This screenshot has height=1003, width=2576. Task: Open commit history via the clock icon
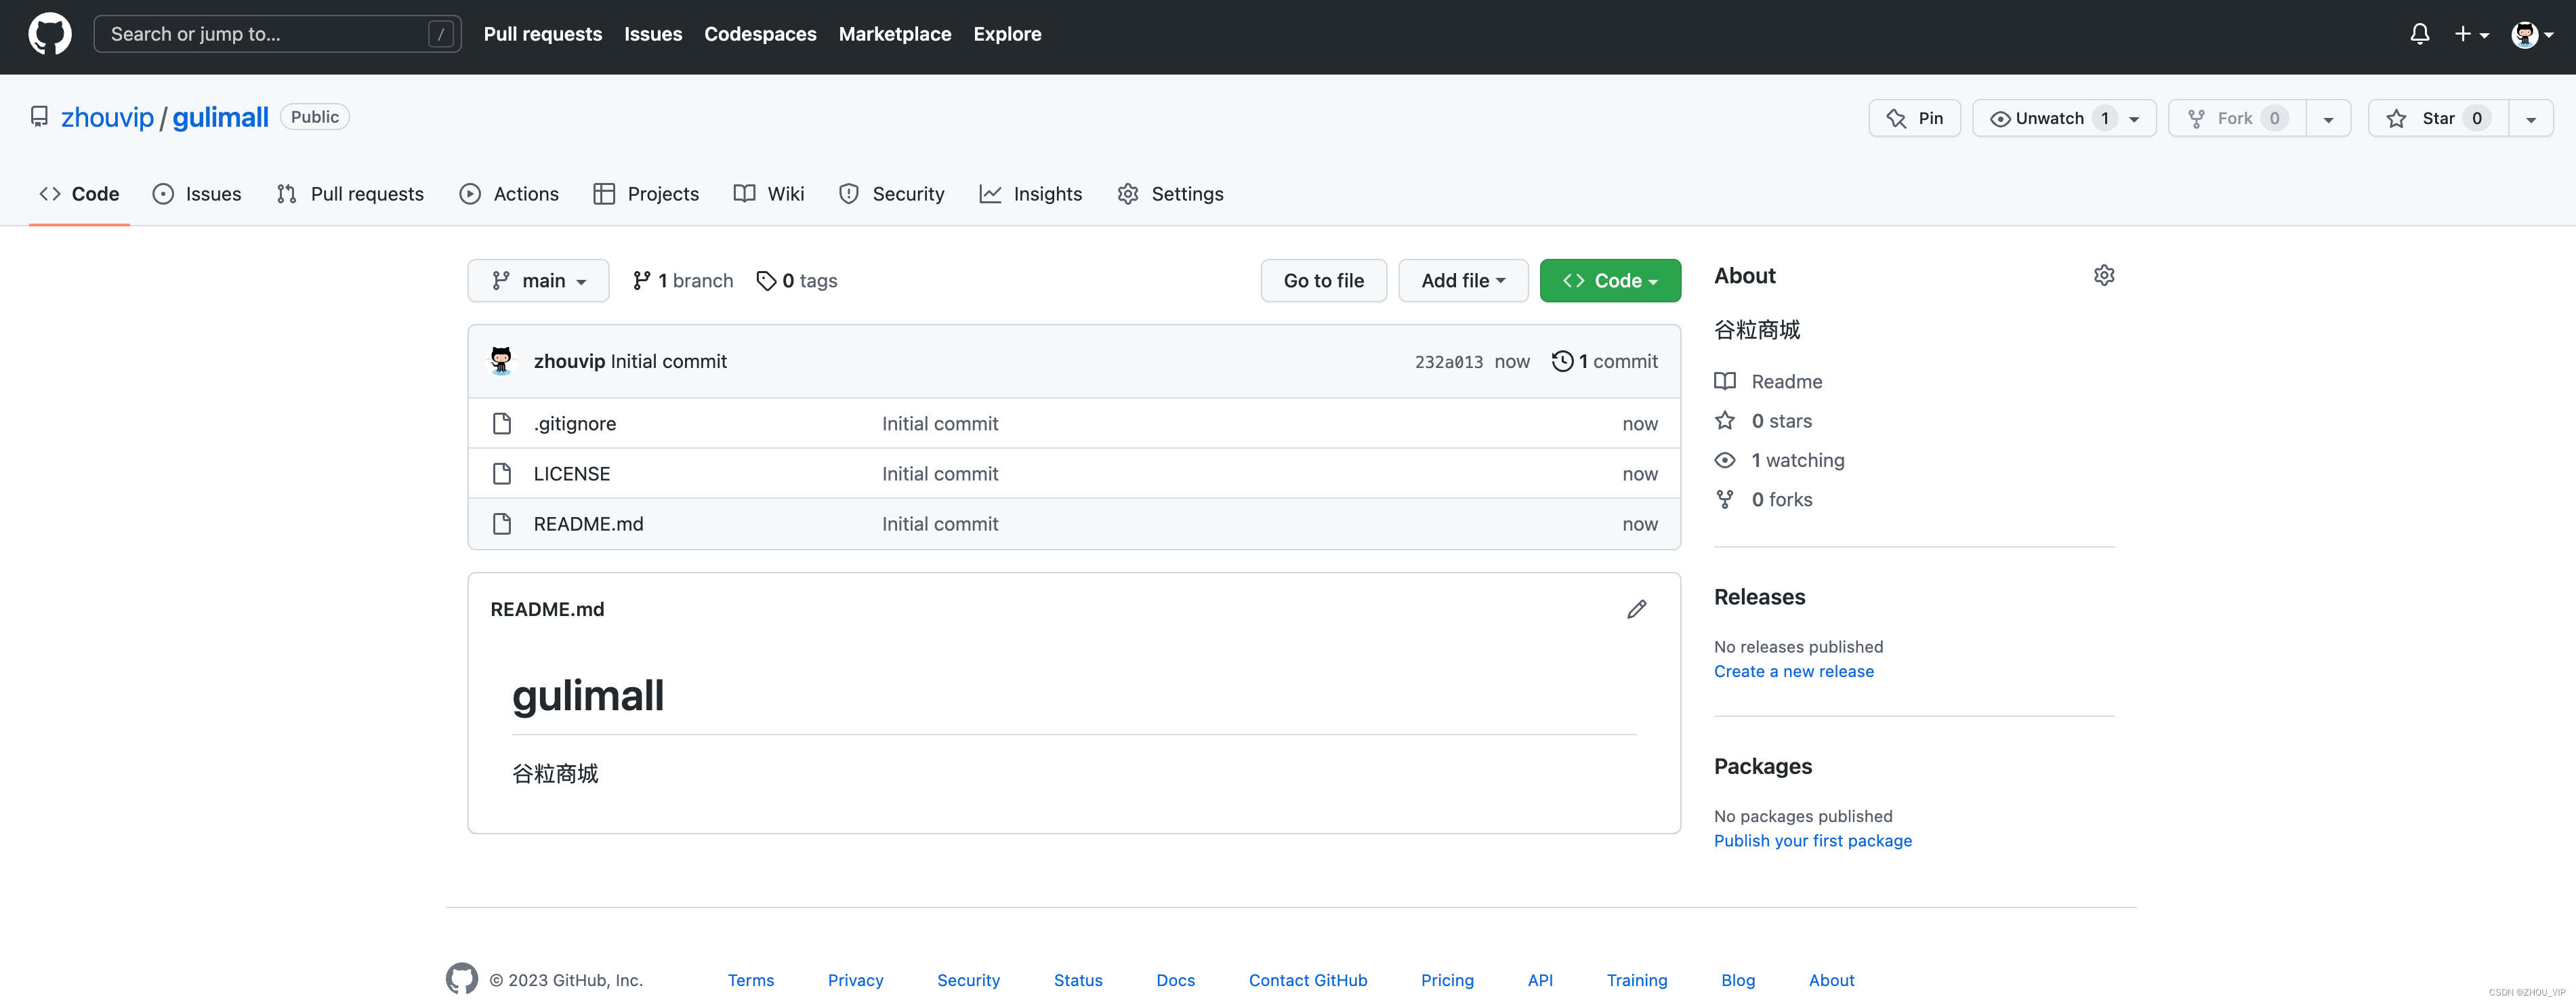(x=1563, y=361)
